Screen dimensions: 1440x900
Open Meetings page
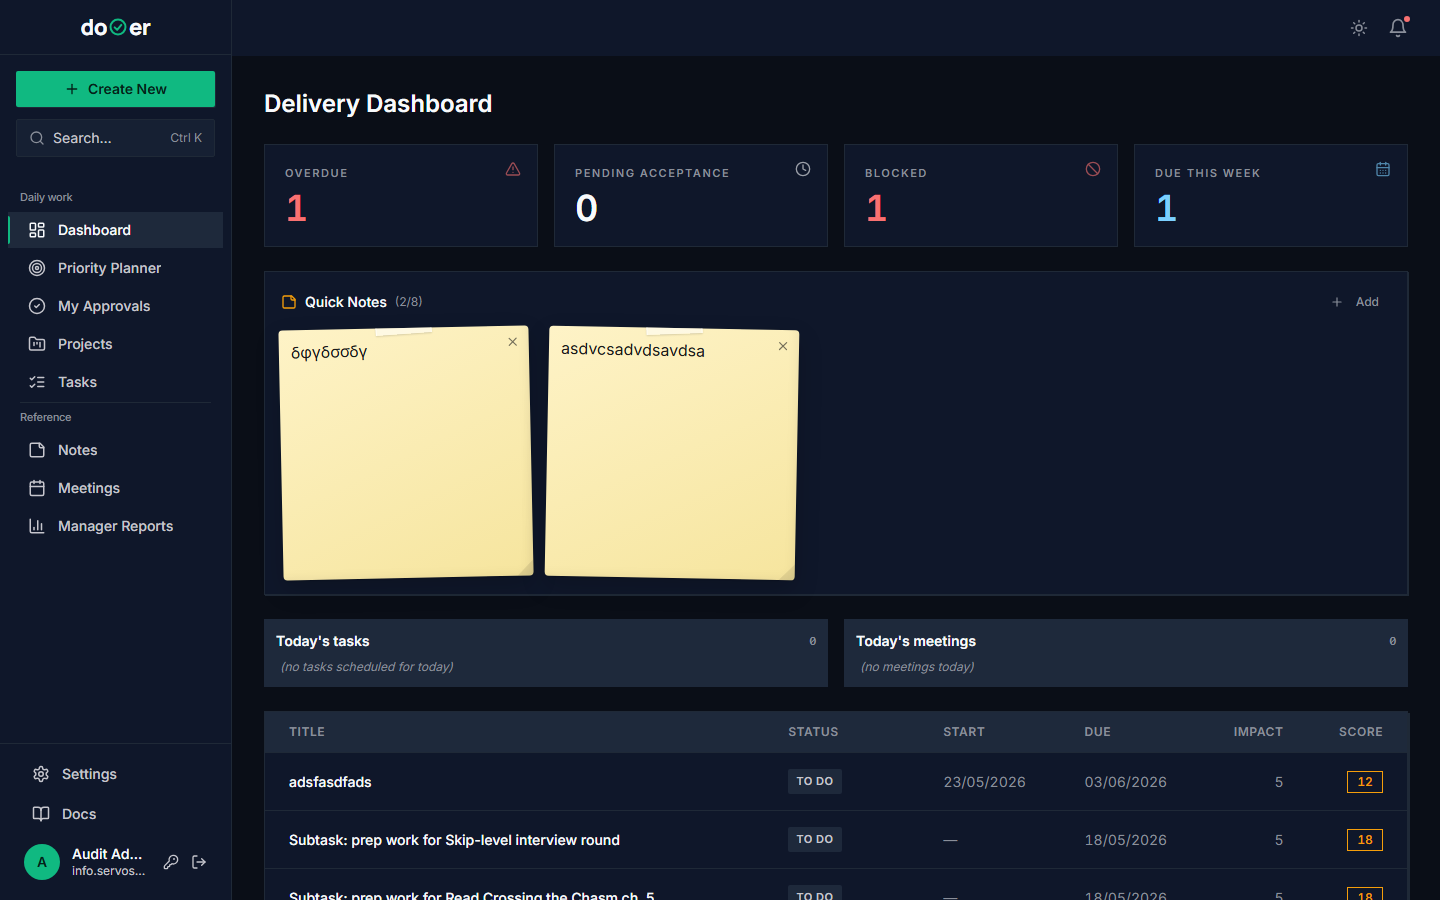pos(116,488)
